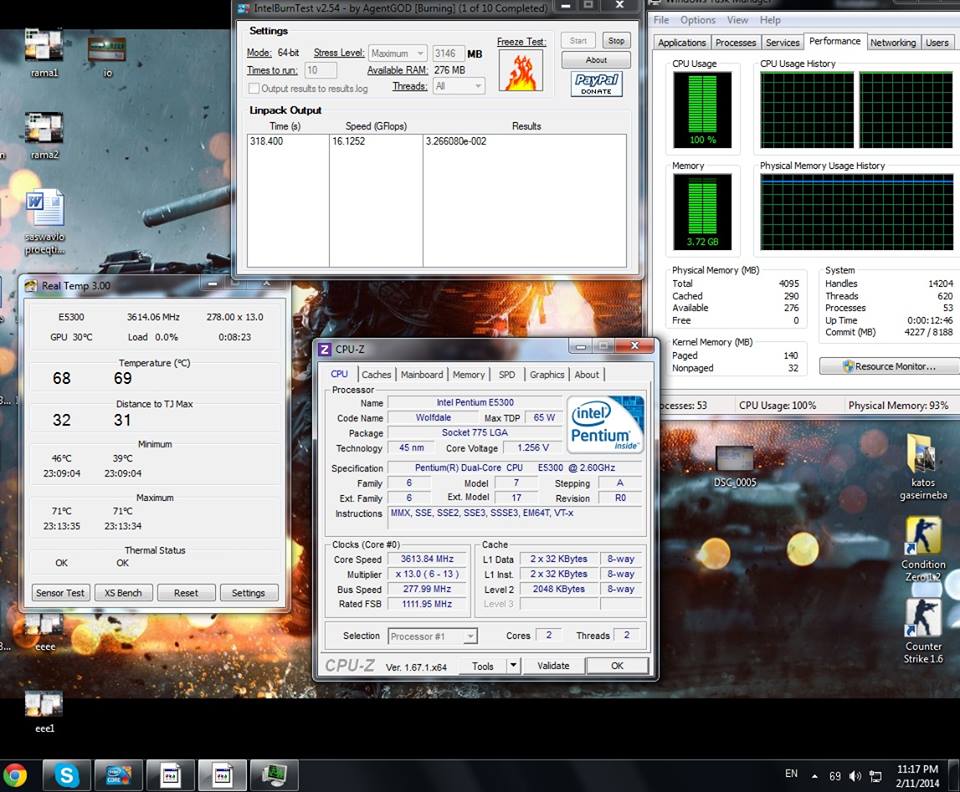Viewport: 960px width, 792px height.
Task: Click the PayPal Donate button icon
Action: click(x=596, y=84)
